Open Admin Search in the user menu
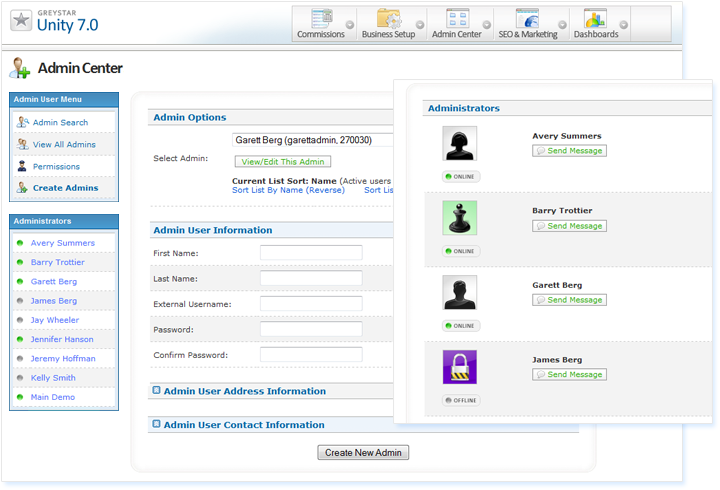This screenshot has width=720, height=490. [x=60, y=122]
